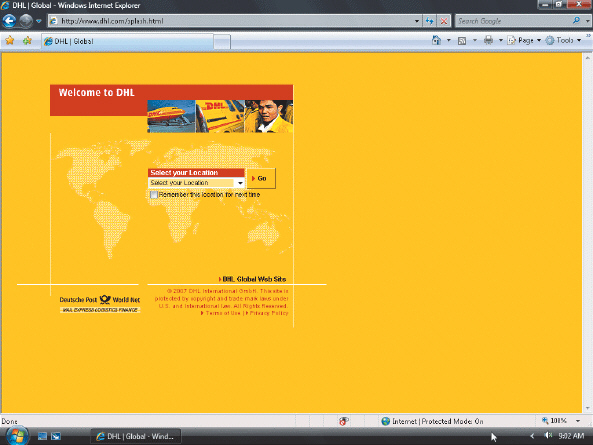Check Remember this location for next time
This screenshot has width=593, height=445.
point(154,195)
